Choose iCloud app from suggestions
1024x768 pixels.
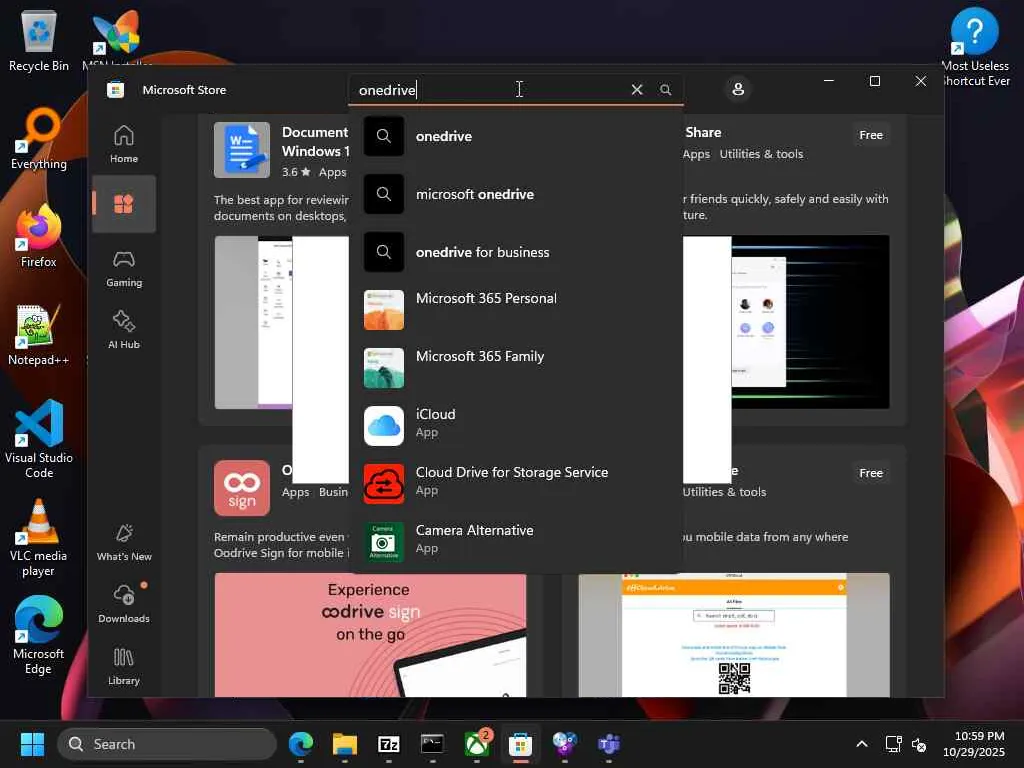point(516,426)
